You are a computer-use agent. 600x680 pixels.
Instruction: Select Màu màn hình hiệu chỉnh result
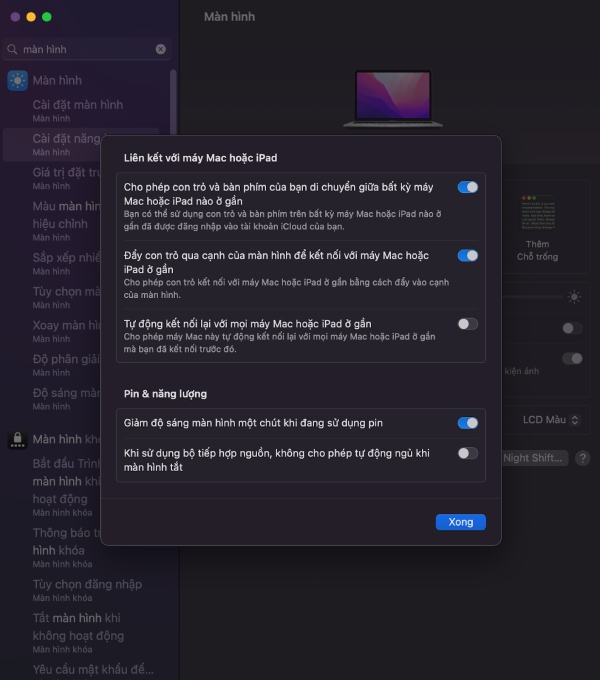pos(67,221)
